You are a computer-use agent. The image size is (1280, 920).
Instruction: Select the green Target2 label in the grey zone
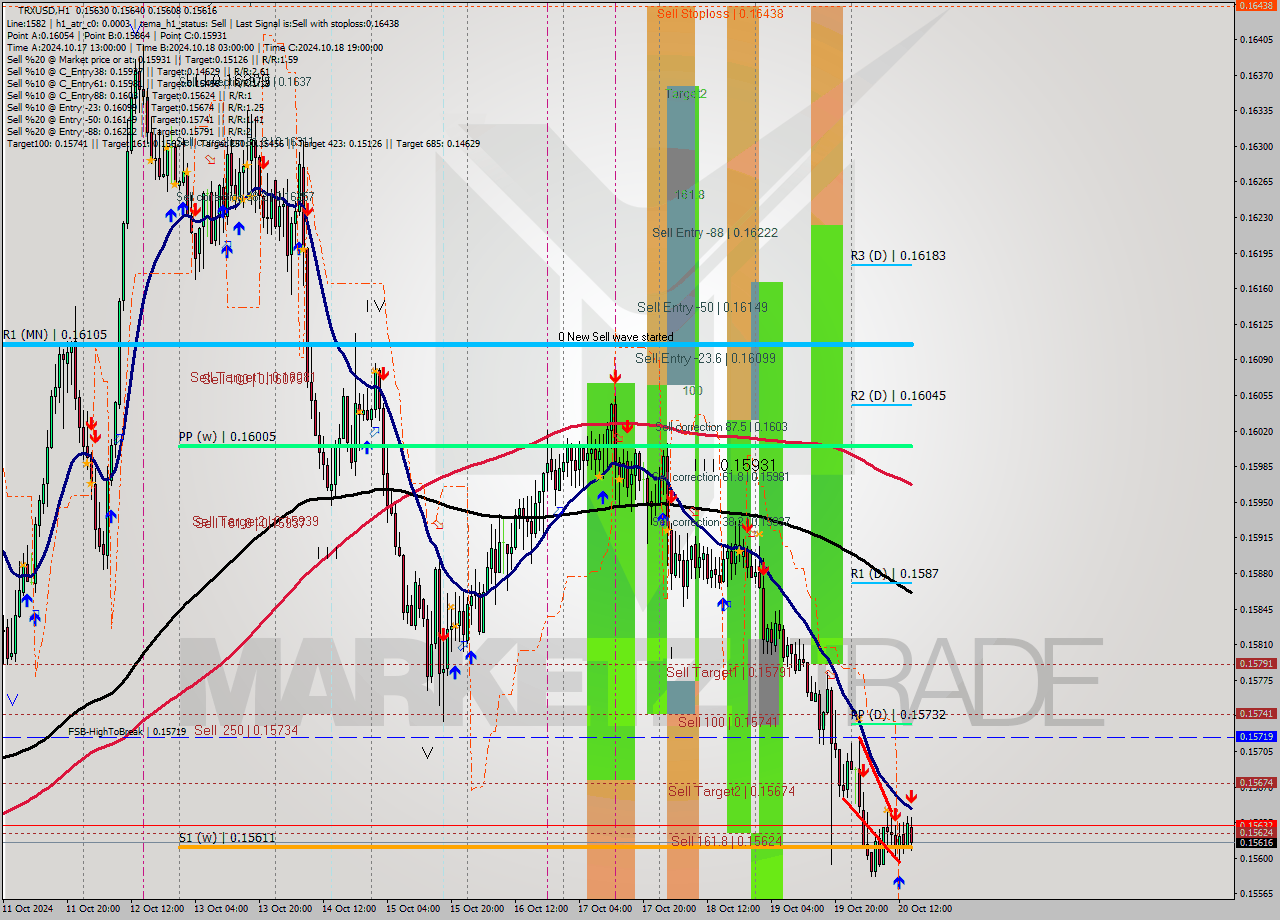tap(686, 93)
